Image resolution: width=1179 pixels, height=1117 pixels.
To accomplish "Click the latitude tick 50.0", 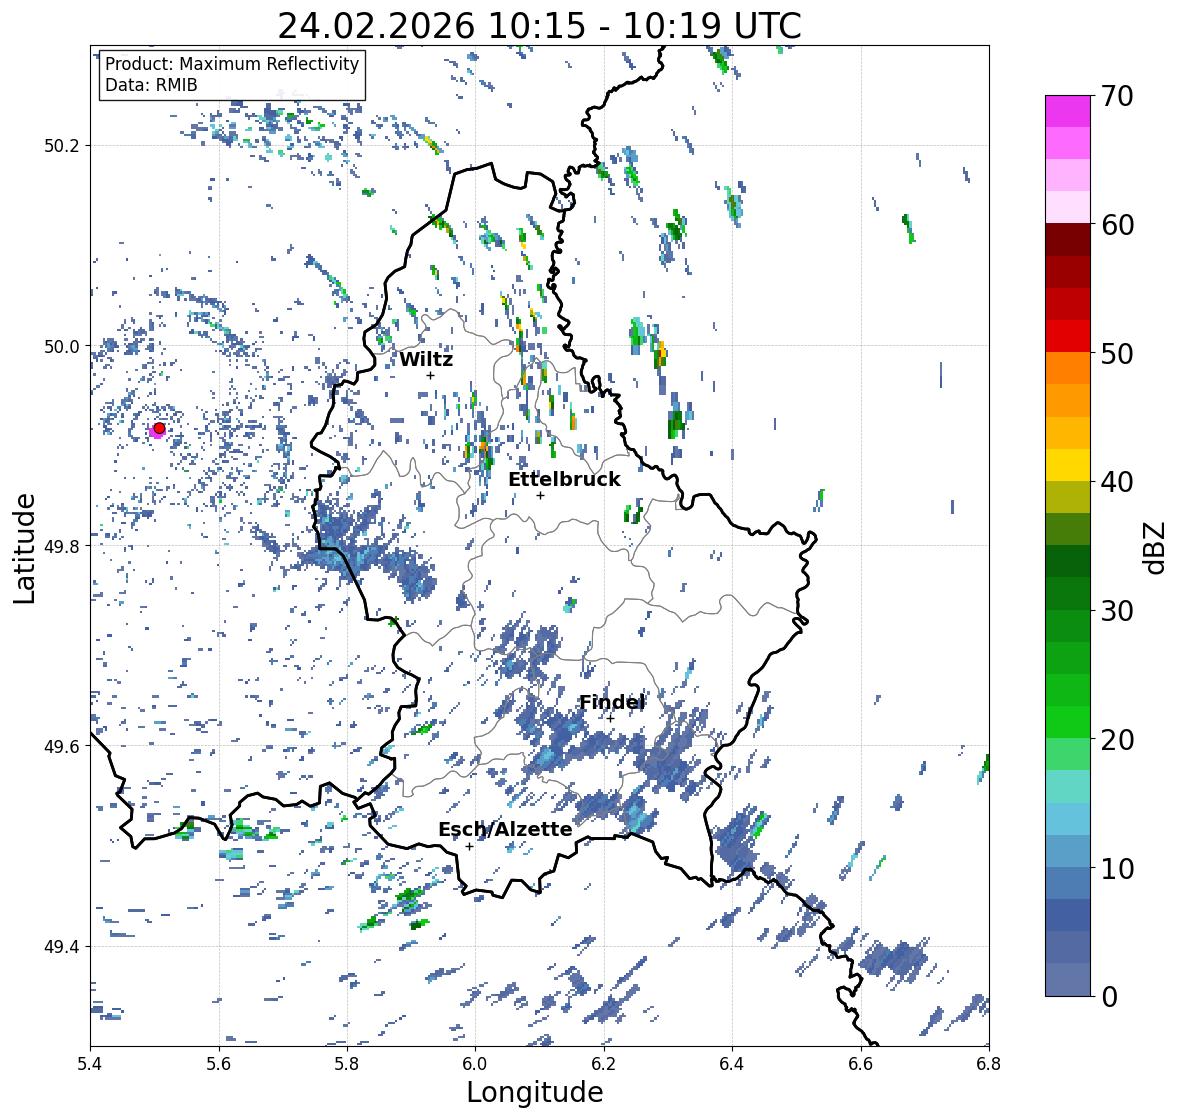I will tap(62, 346).
